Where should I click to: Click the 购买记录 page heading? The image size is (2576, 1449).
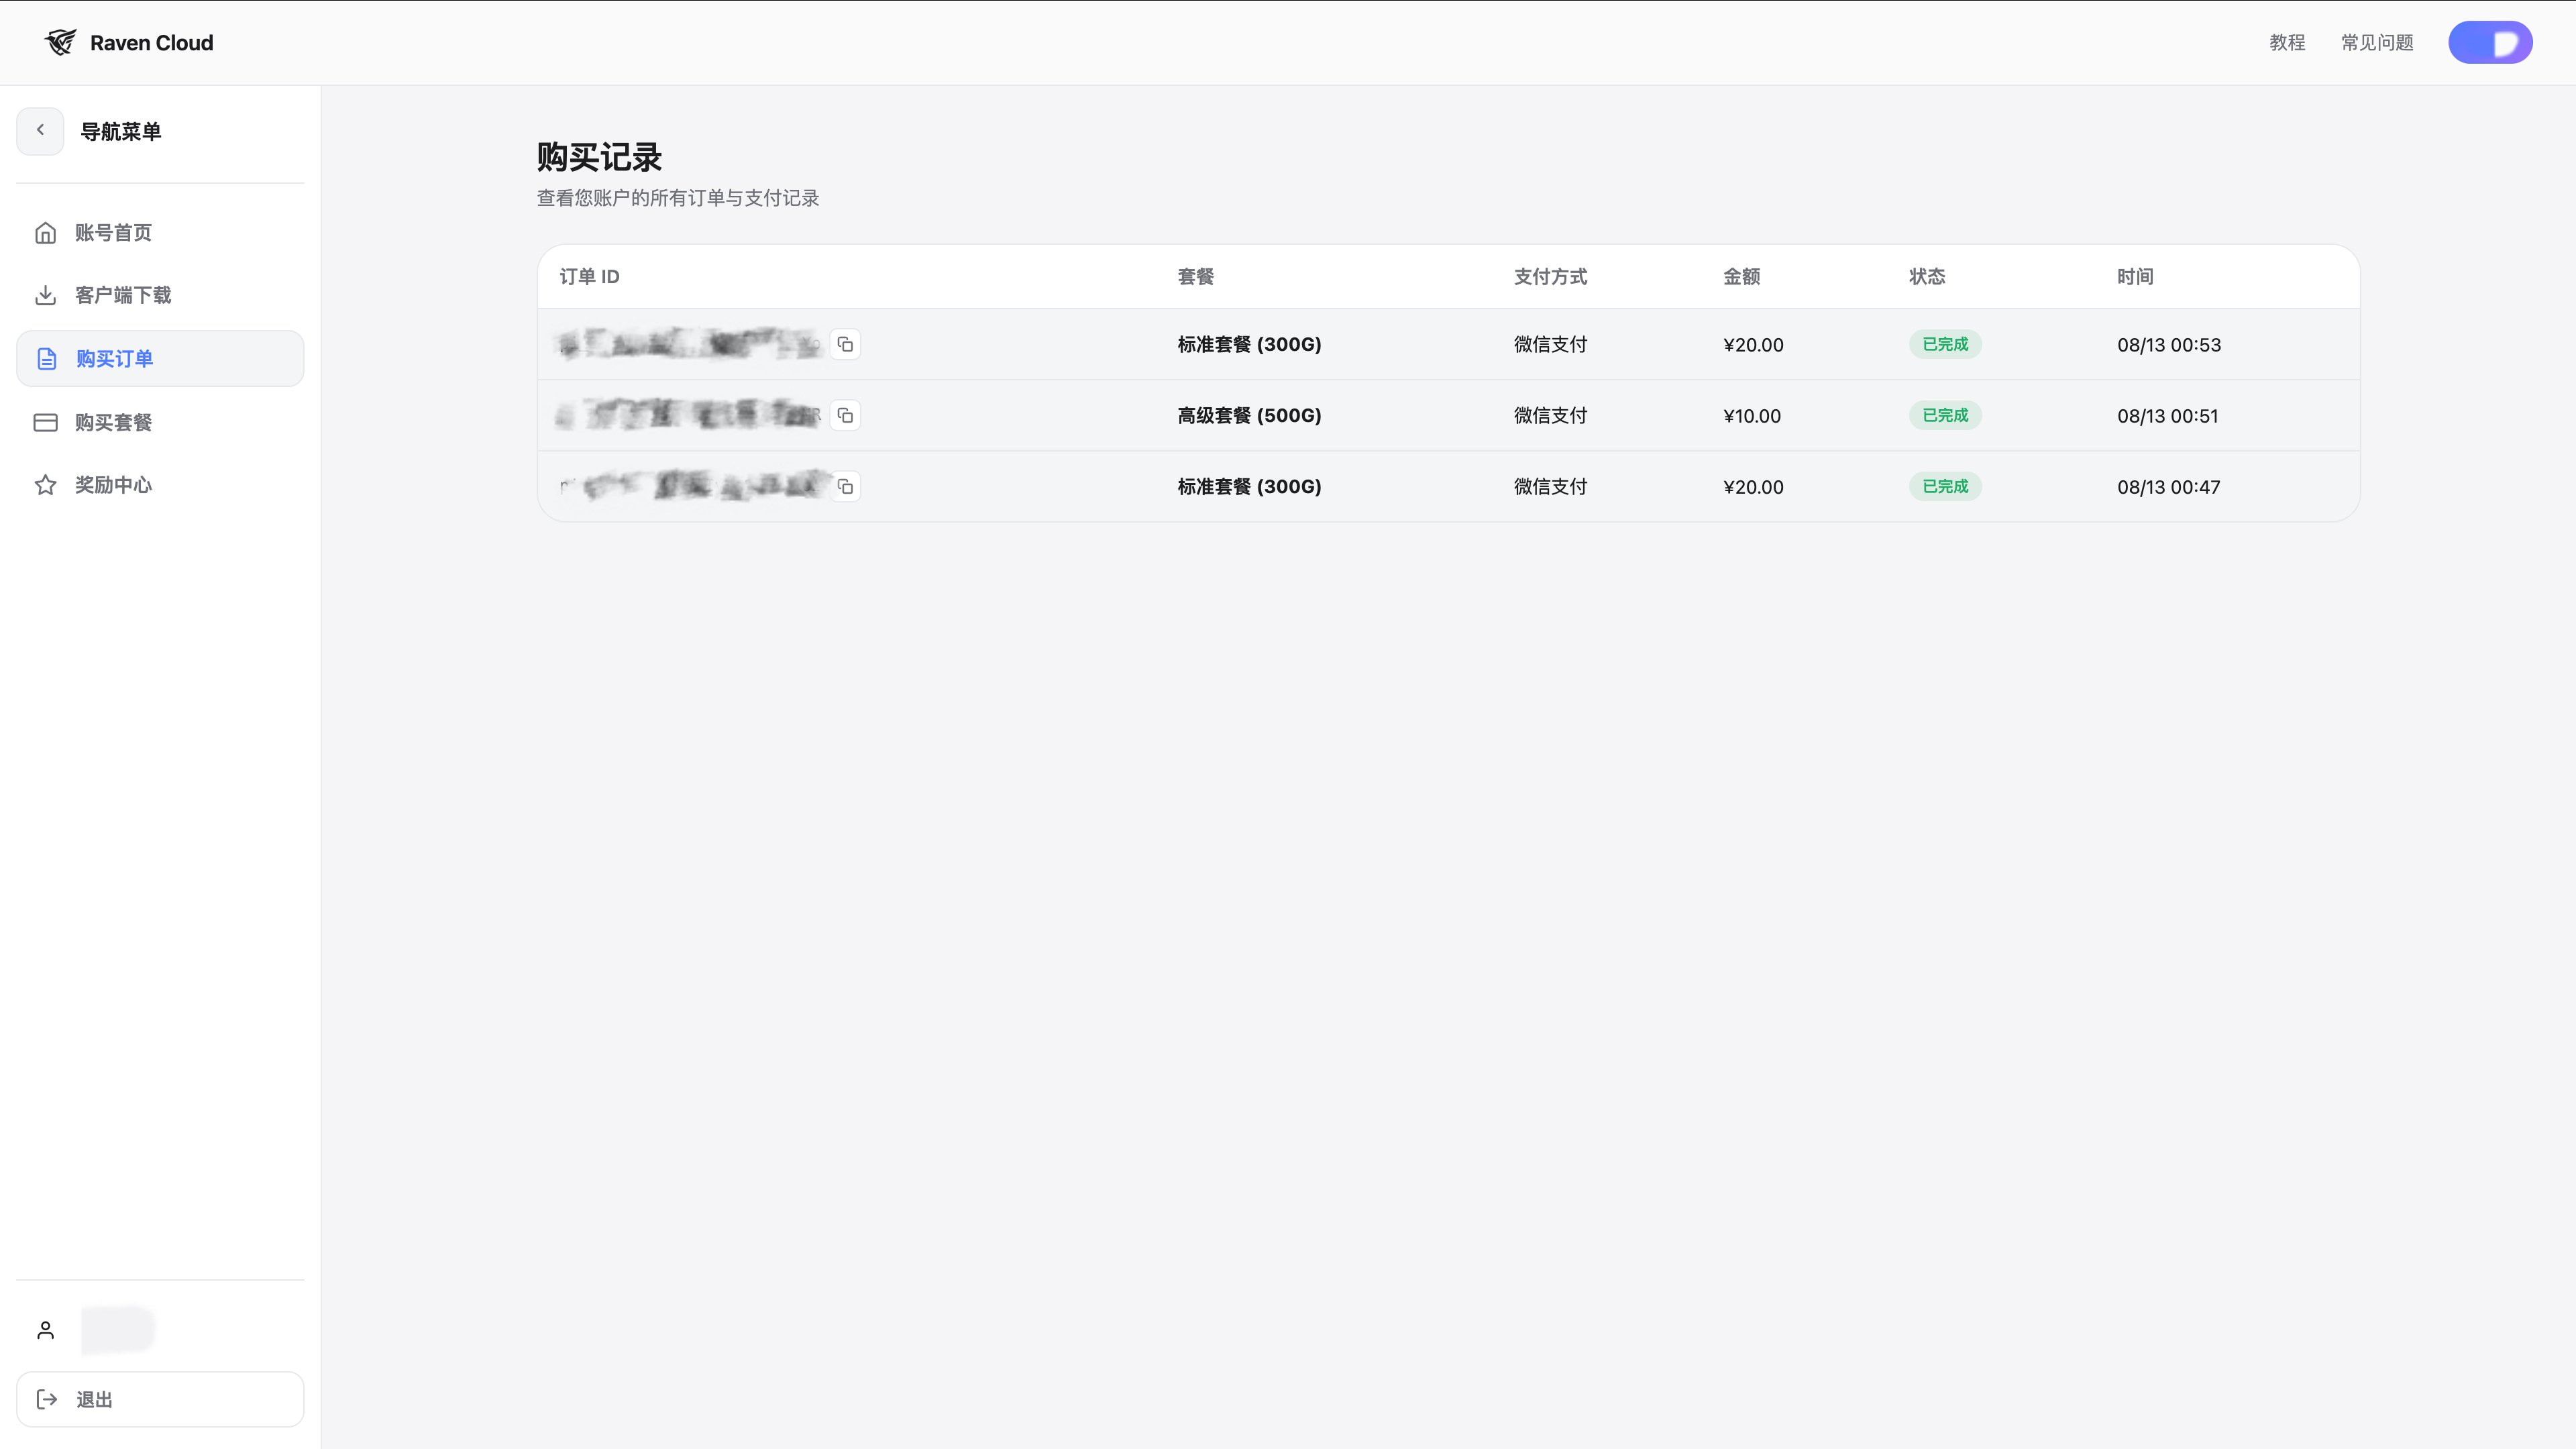pos(599,157)
